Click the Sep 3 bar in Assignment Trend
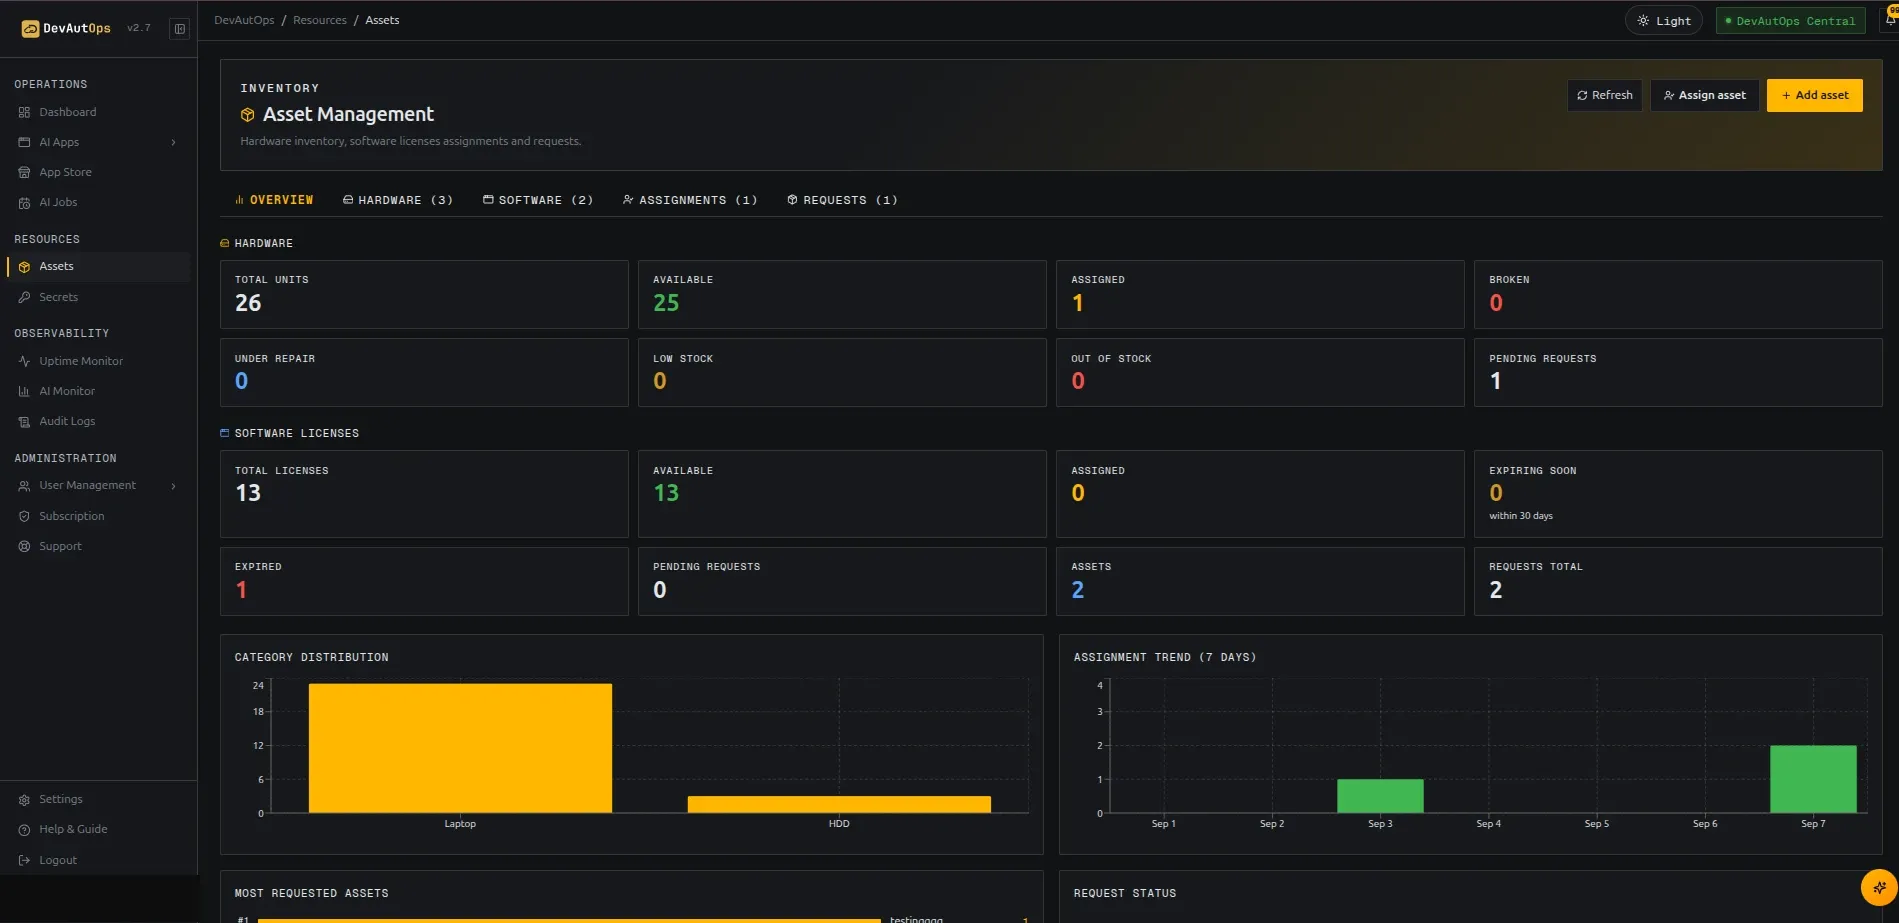Image resolution: width=1899 pixels, height=923 pixels. (1380, 796)
